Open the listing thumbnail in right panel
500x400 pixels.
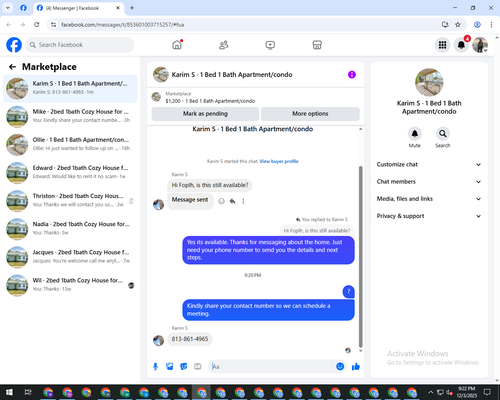tap(429, 82)
